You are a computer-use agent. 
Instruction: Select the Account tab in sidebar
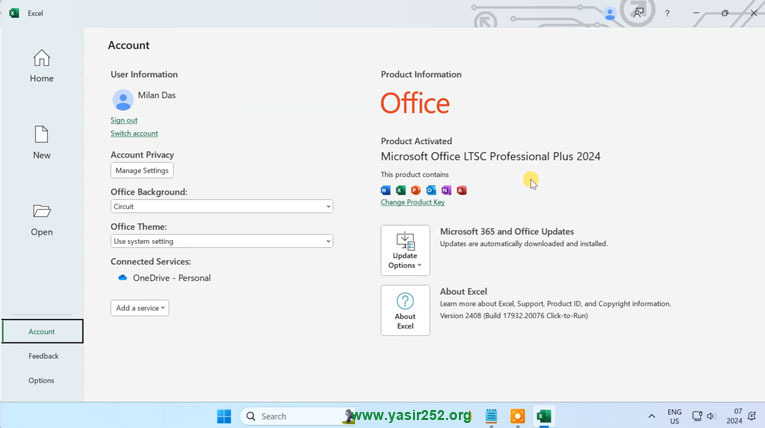[x=42, y=331]
